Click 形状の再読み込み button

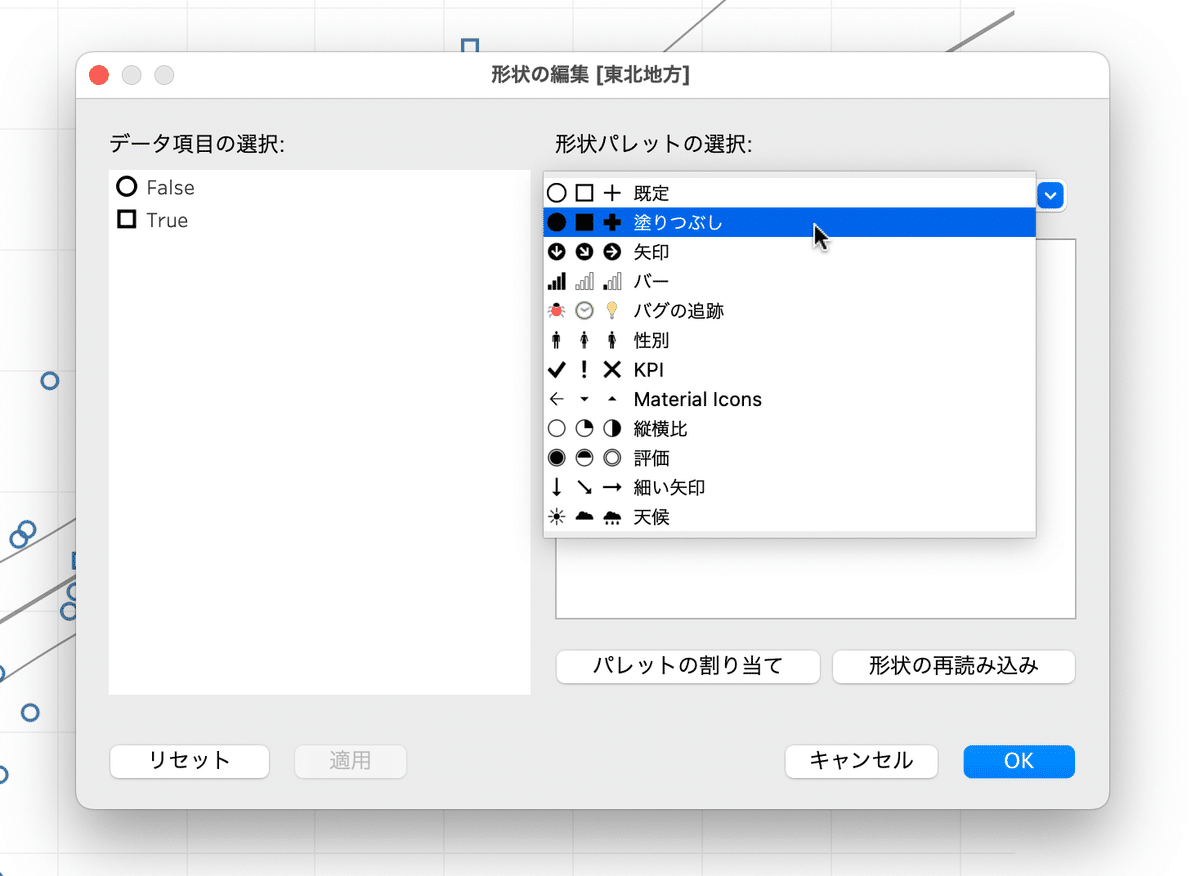pyautogui.click(x=954, y=666)
